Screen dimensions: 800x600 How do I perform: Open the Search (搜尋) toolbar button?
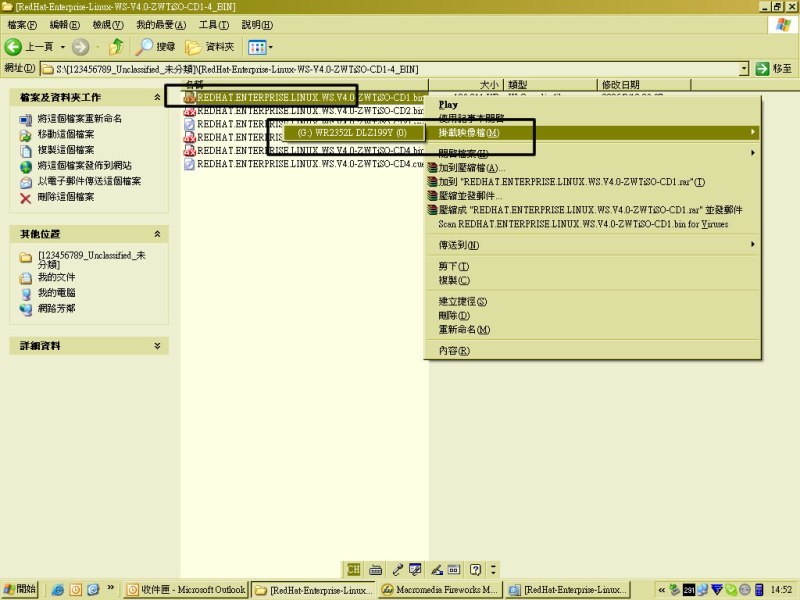pyautogui.click(x=156, y=47)
